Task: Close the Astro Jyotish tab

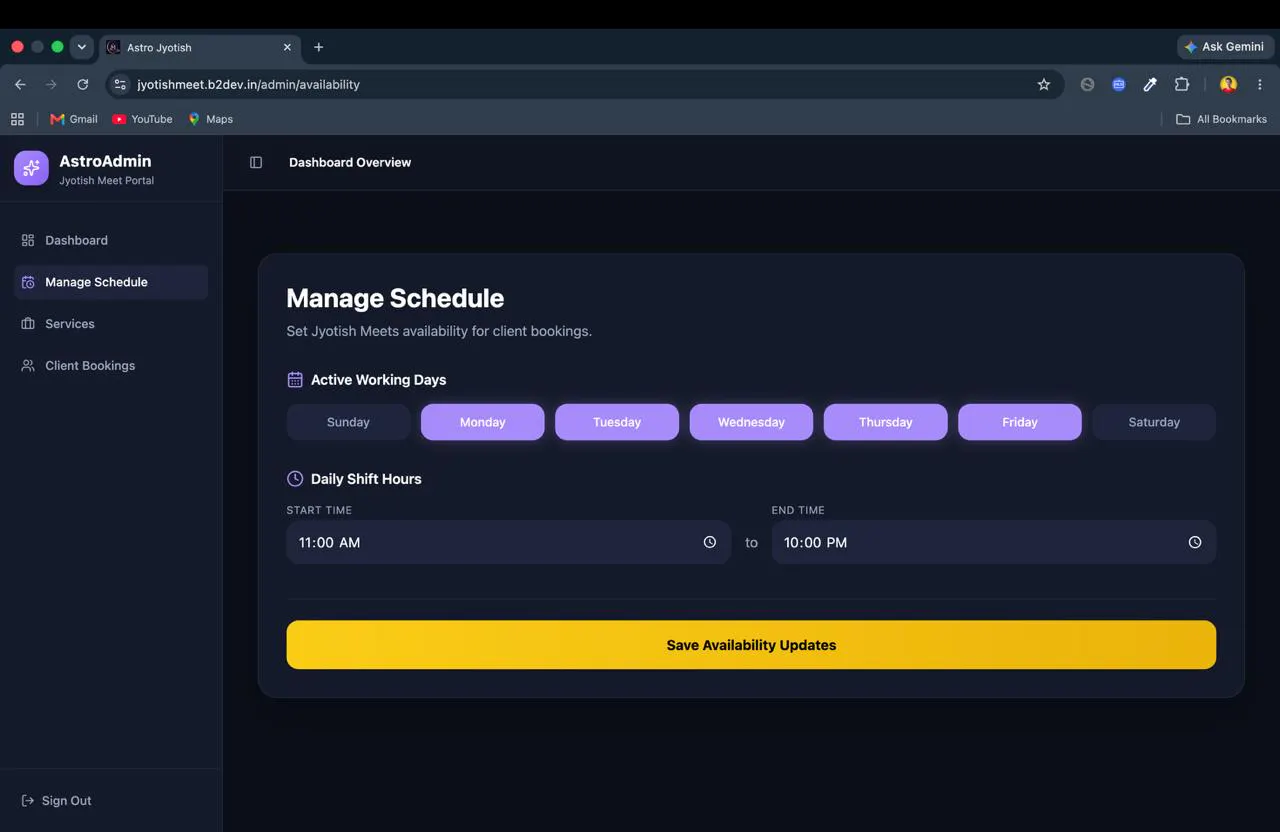Action: (x=287, y=47)
